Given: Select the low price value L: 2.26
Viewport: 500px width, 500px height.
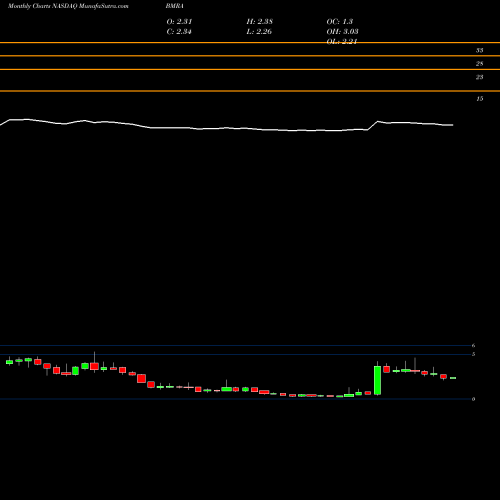Looking at the screenshot, I should 259,31.
